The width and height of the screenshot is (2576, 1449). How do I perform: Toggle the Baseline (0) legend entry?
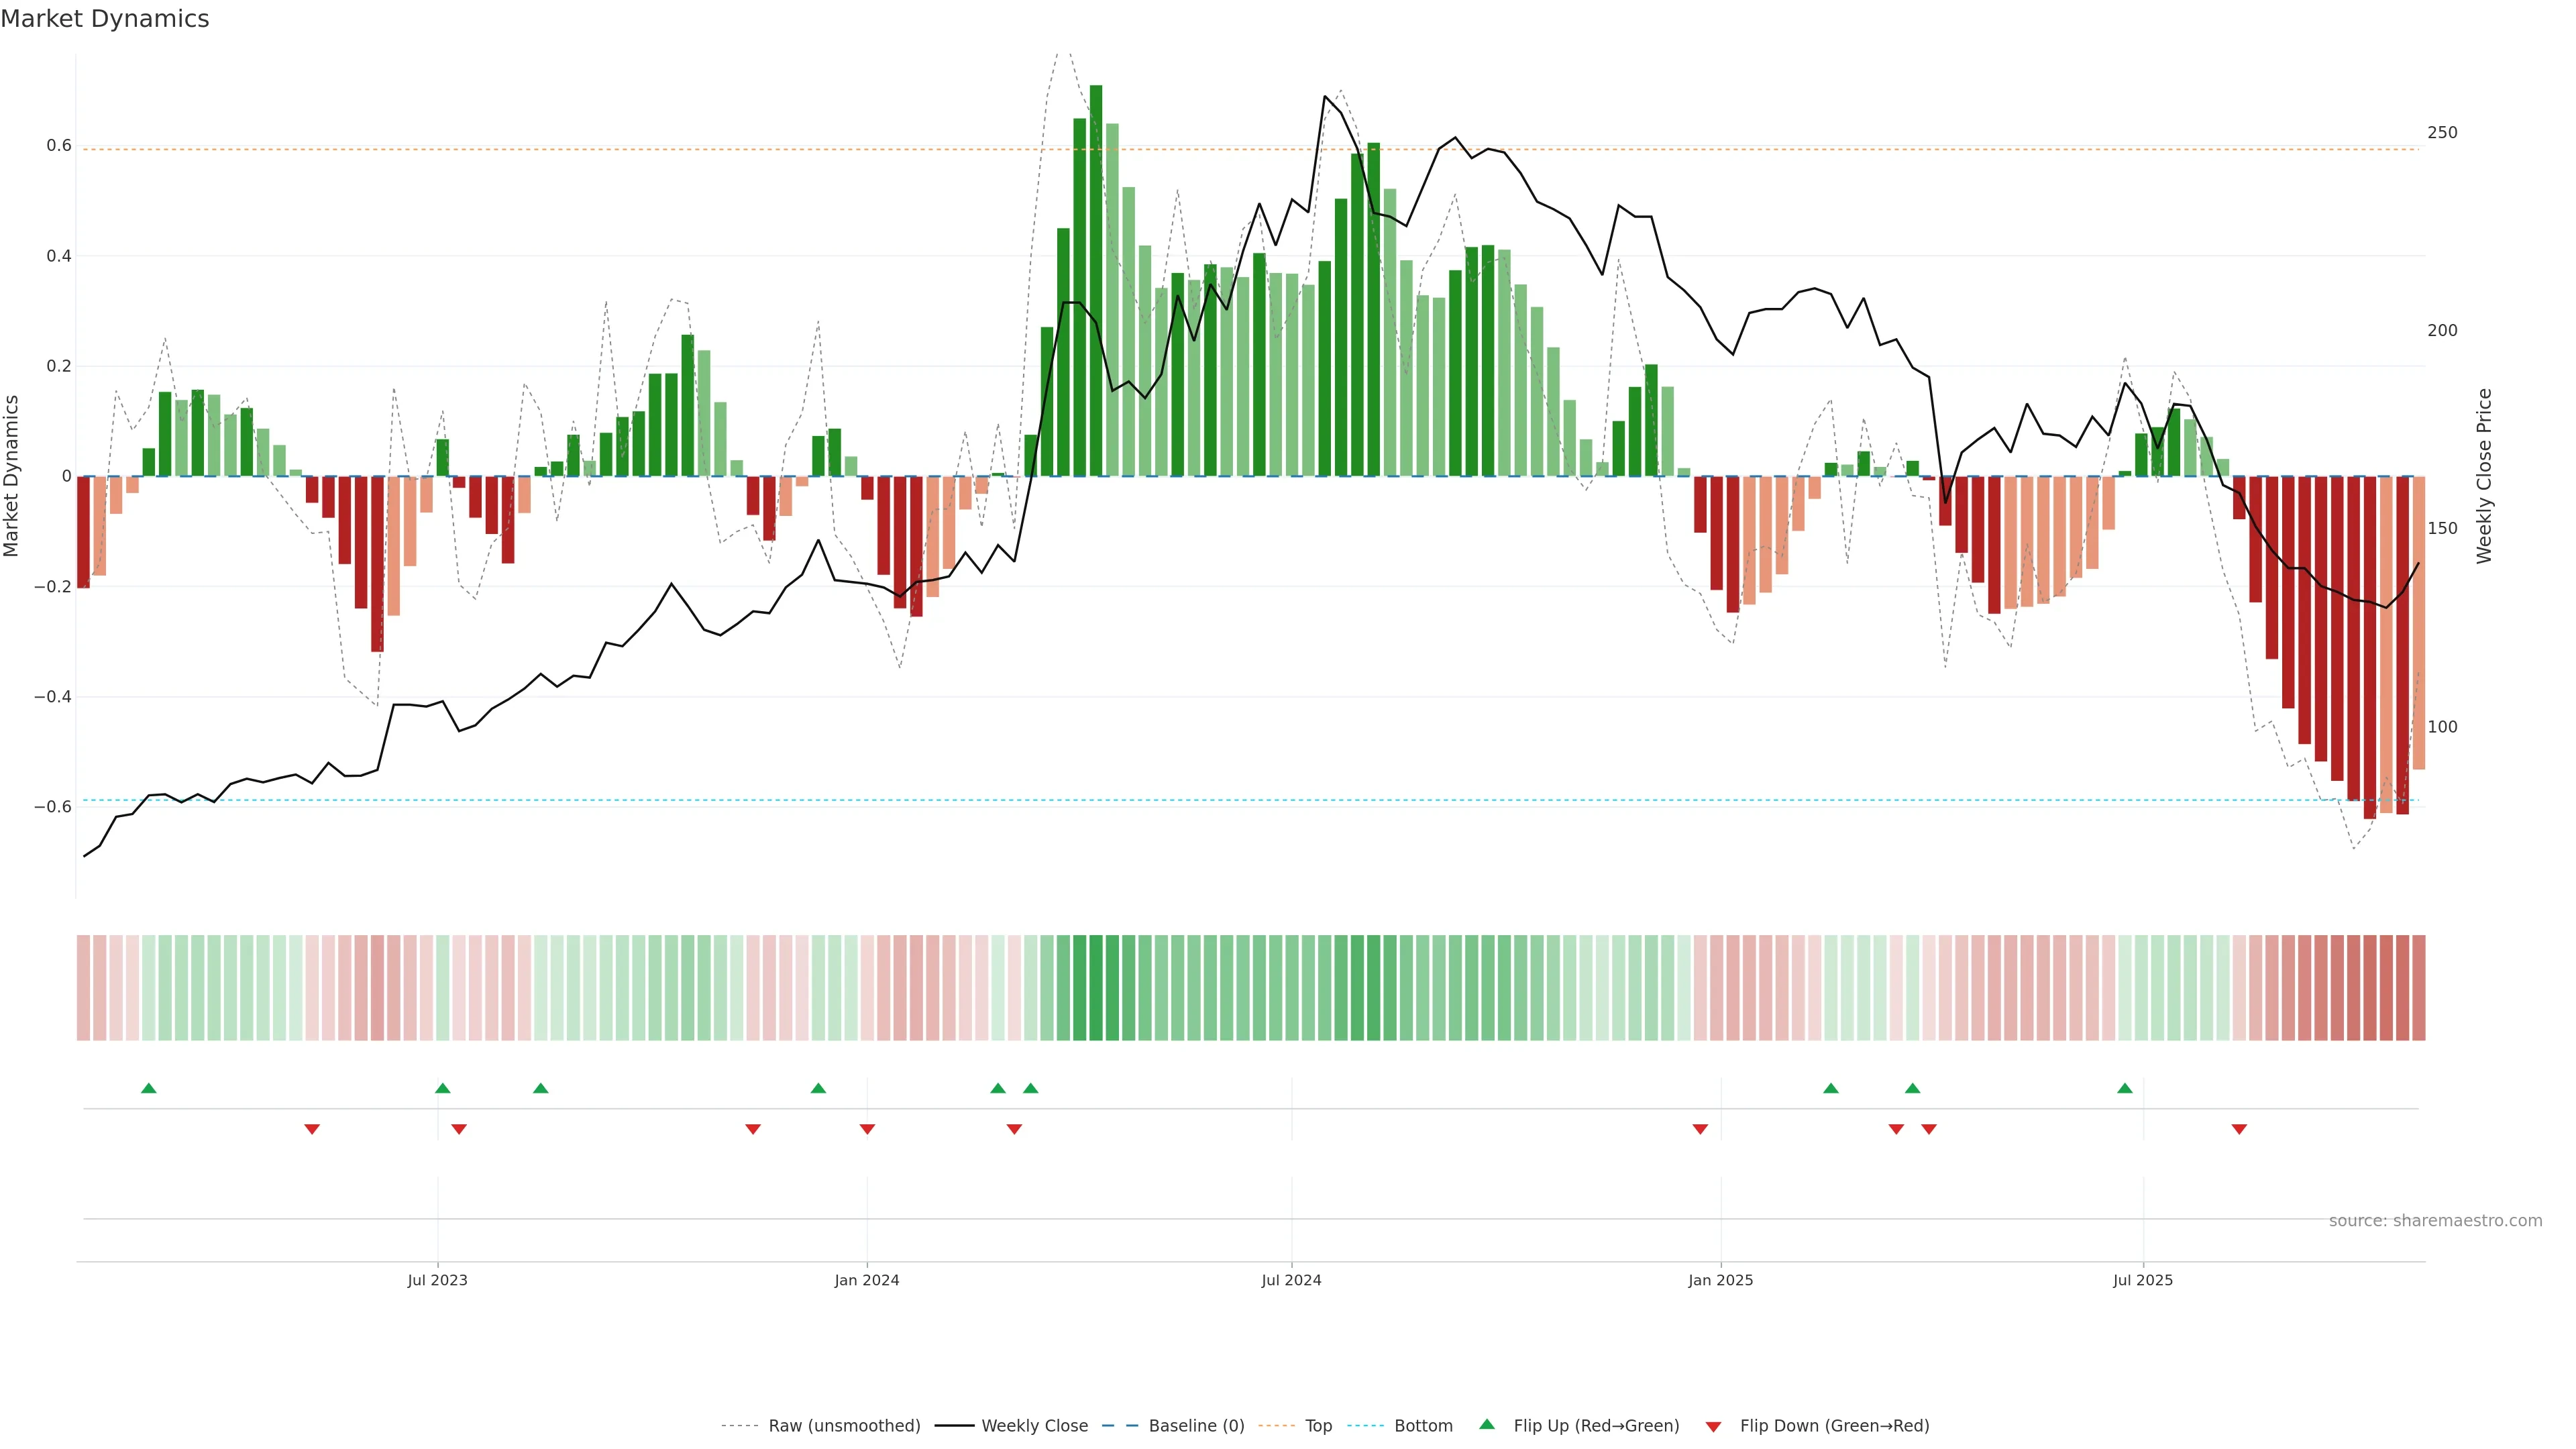1196,1426
